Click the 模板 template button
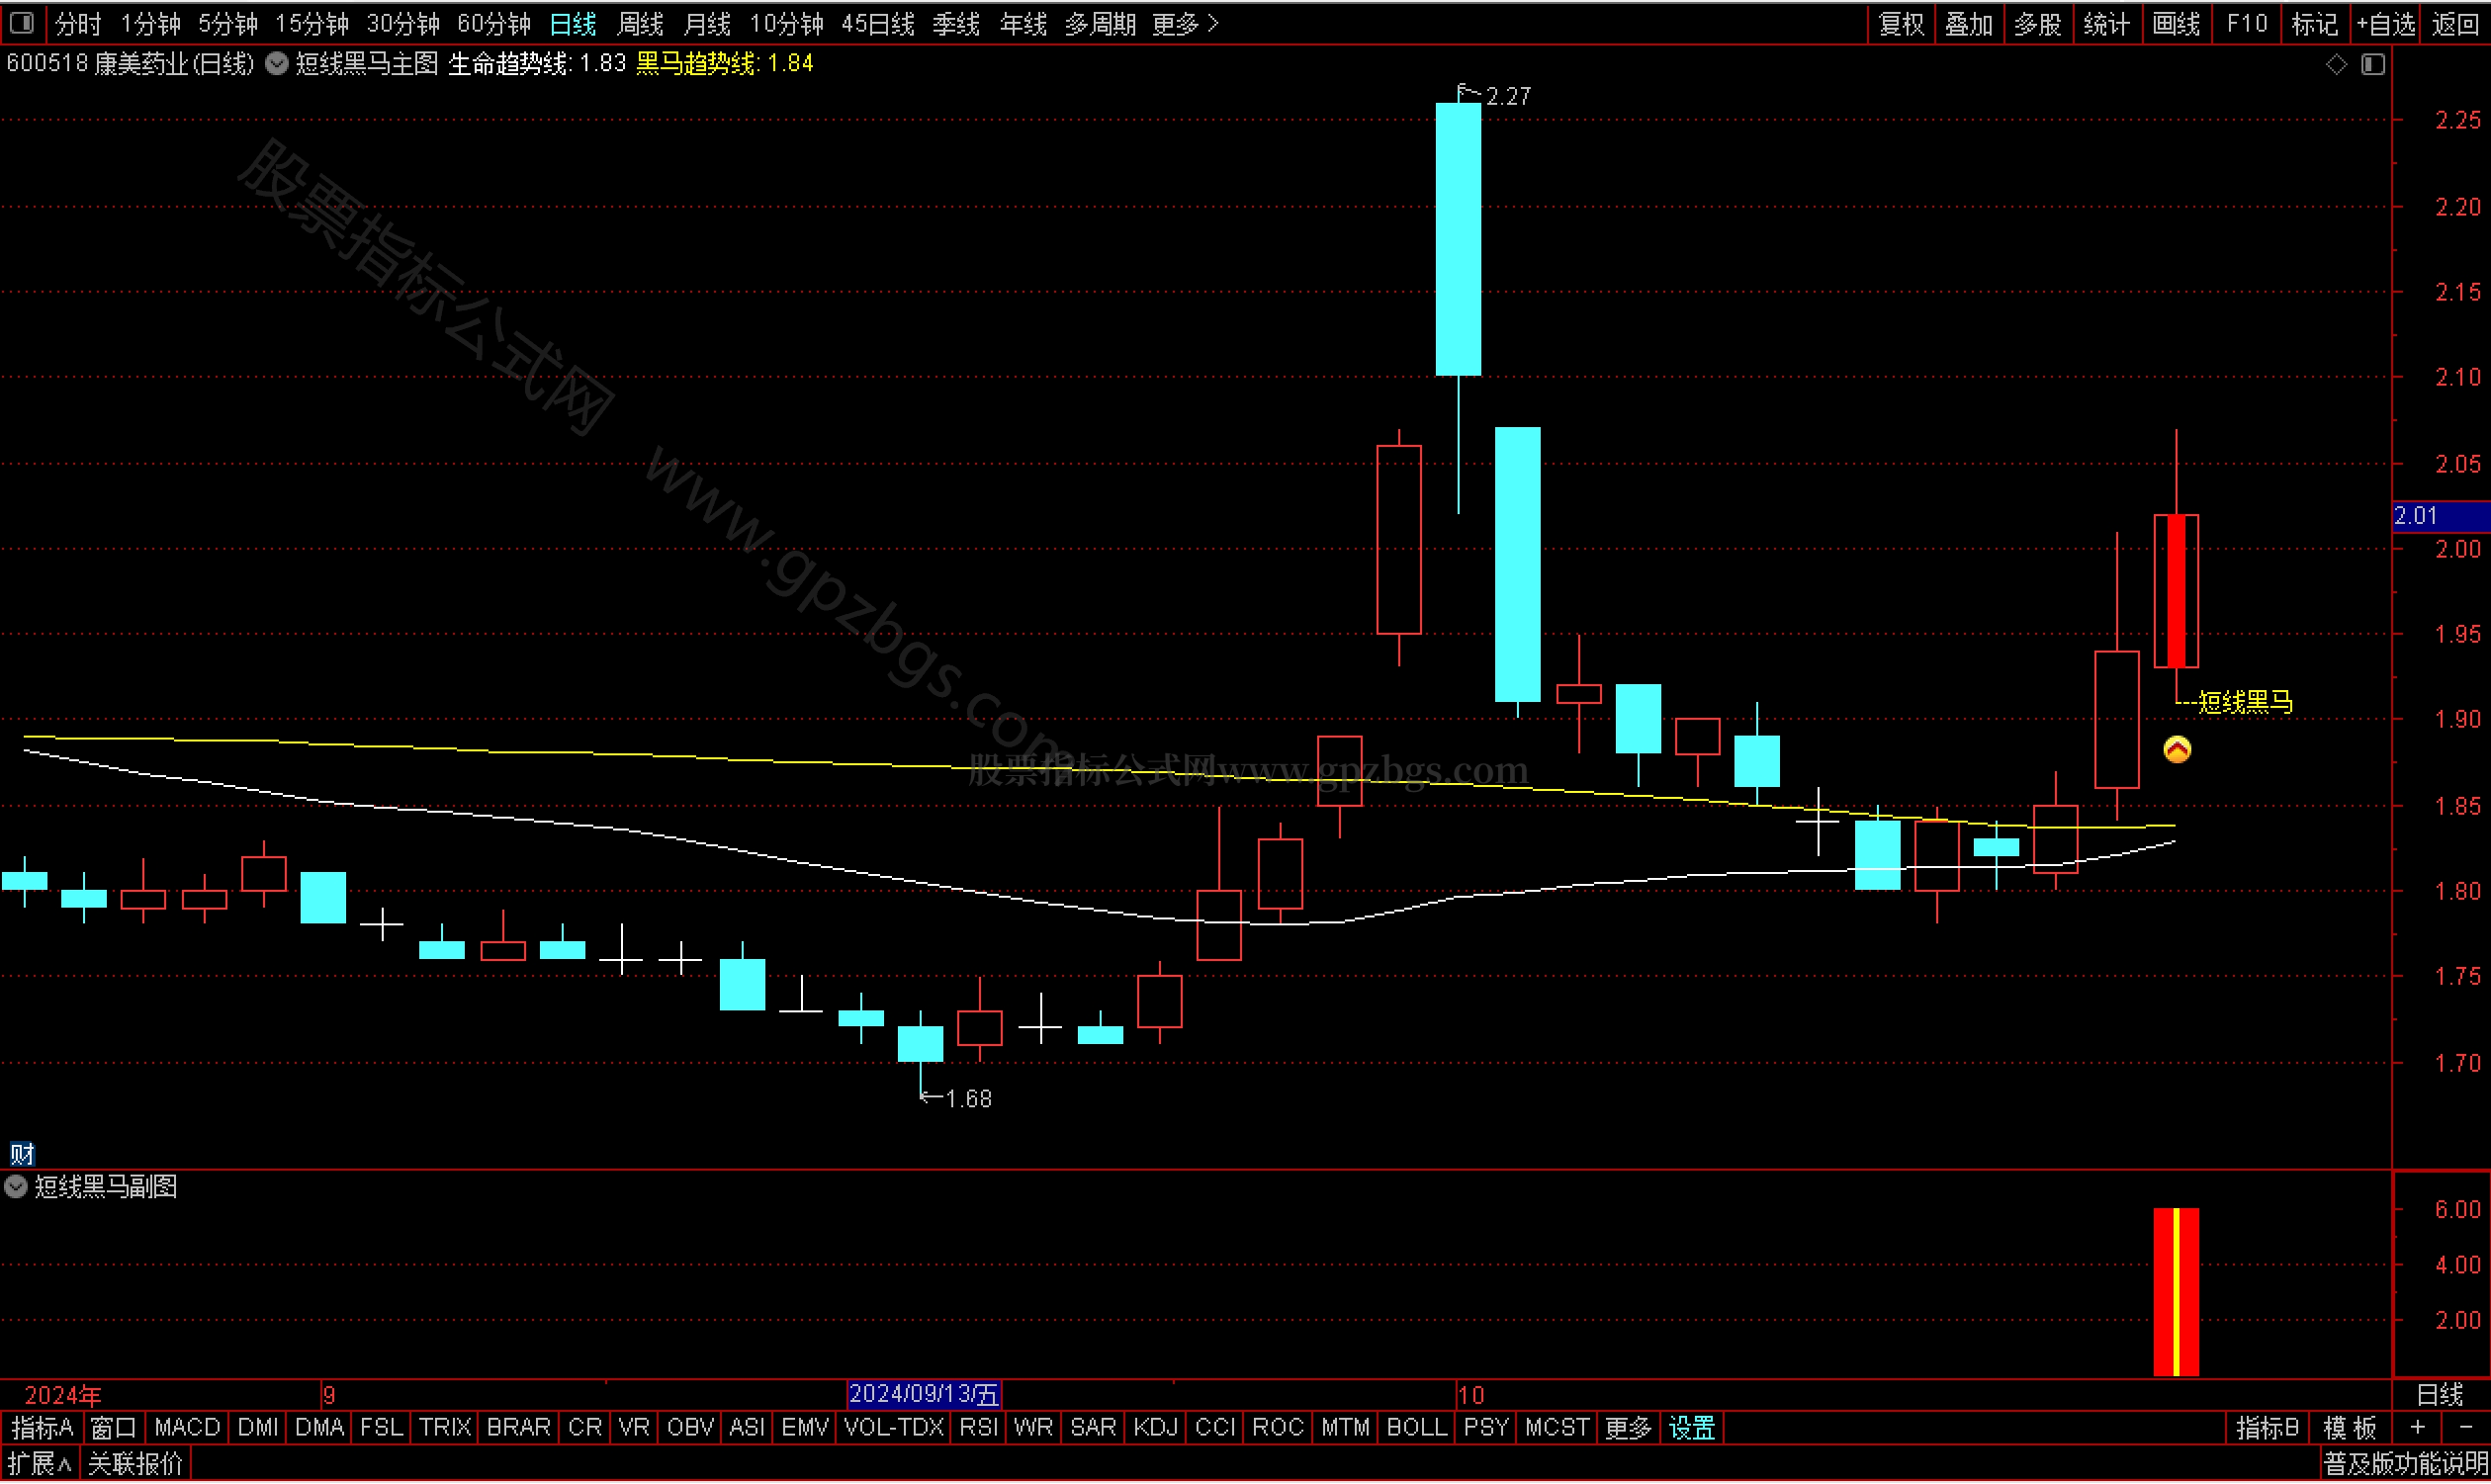This screenshot has height=1484, width=2491. (2349, 1428)
